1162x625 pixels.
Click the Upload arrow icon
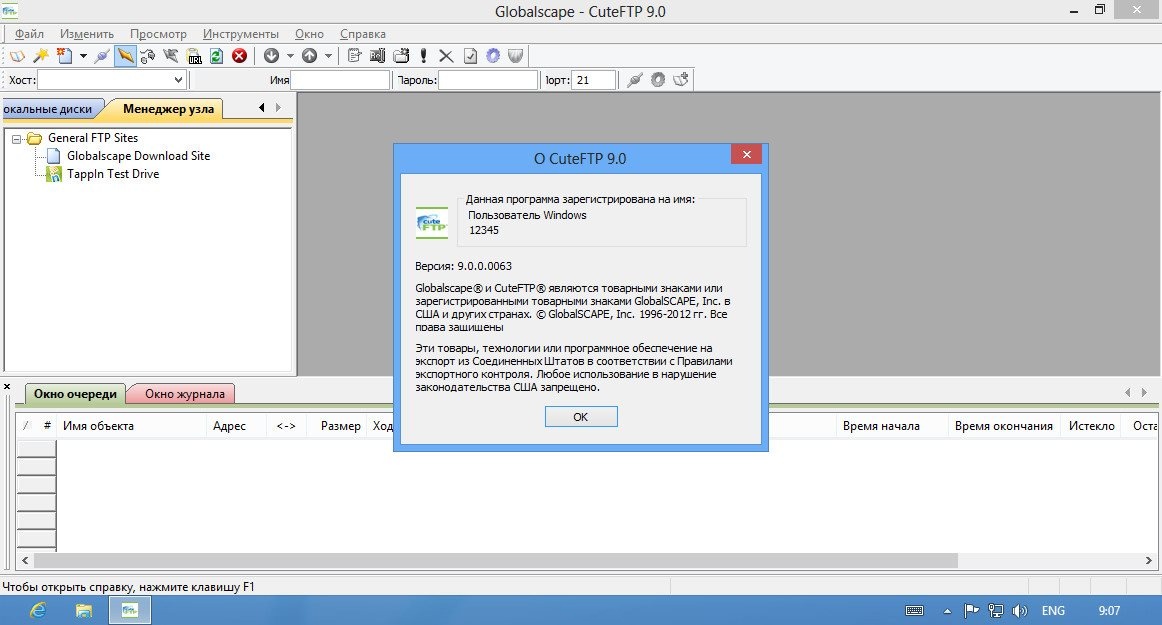tap(310, 56)
